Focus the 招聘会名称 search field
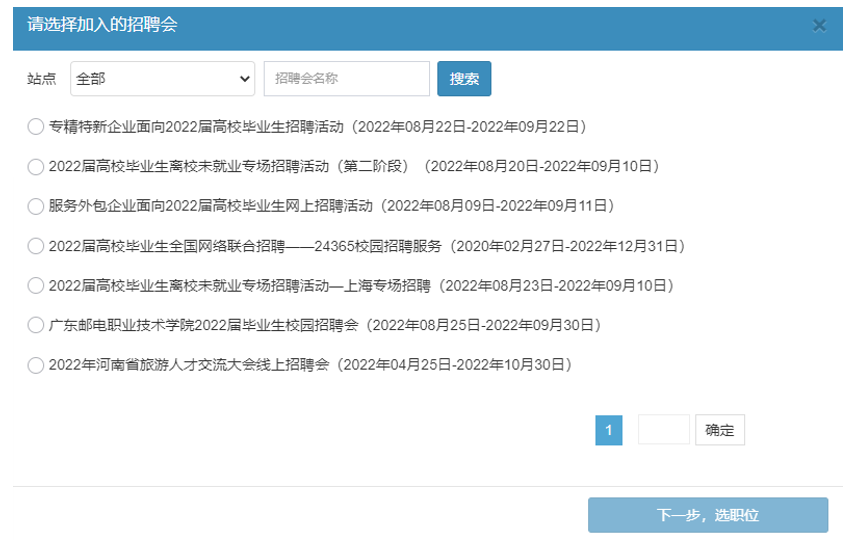Image resolution: width=865 pixels, height=556 pixels. click(346, 79)
